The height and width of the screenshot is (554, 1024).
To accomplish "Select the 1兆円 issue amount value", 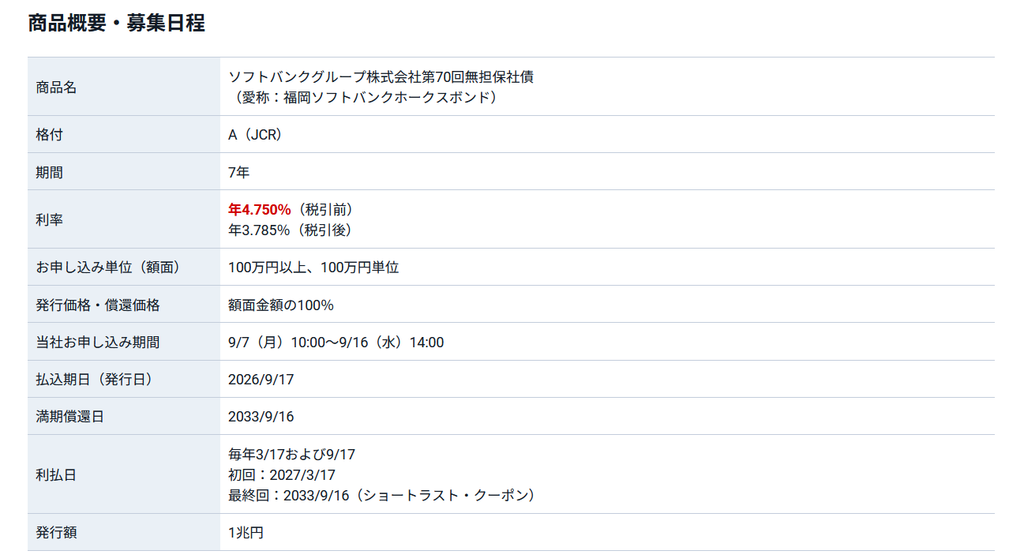I will coord(246,532).
